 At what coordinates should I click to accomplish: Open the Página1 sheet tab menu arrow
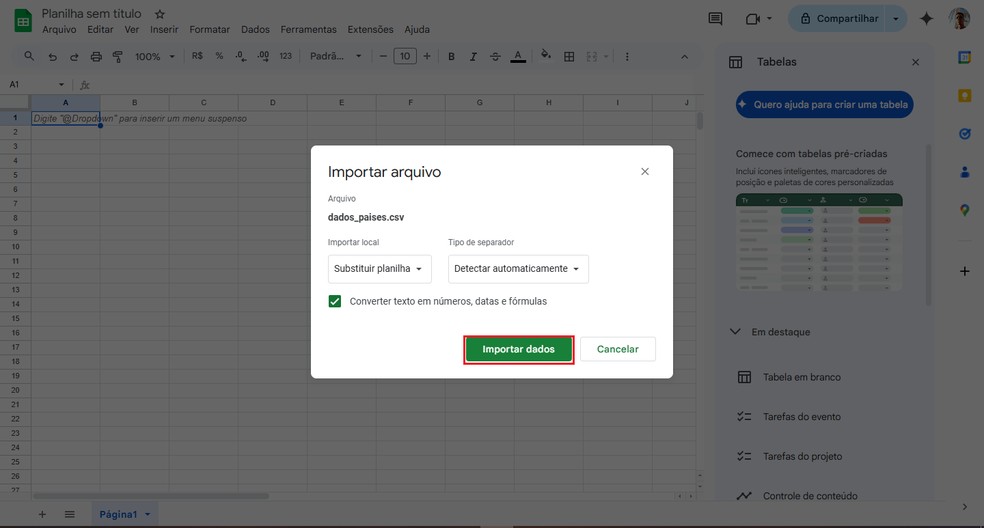[147, 515]
